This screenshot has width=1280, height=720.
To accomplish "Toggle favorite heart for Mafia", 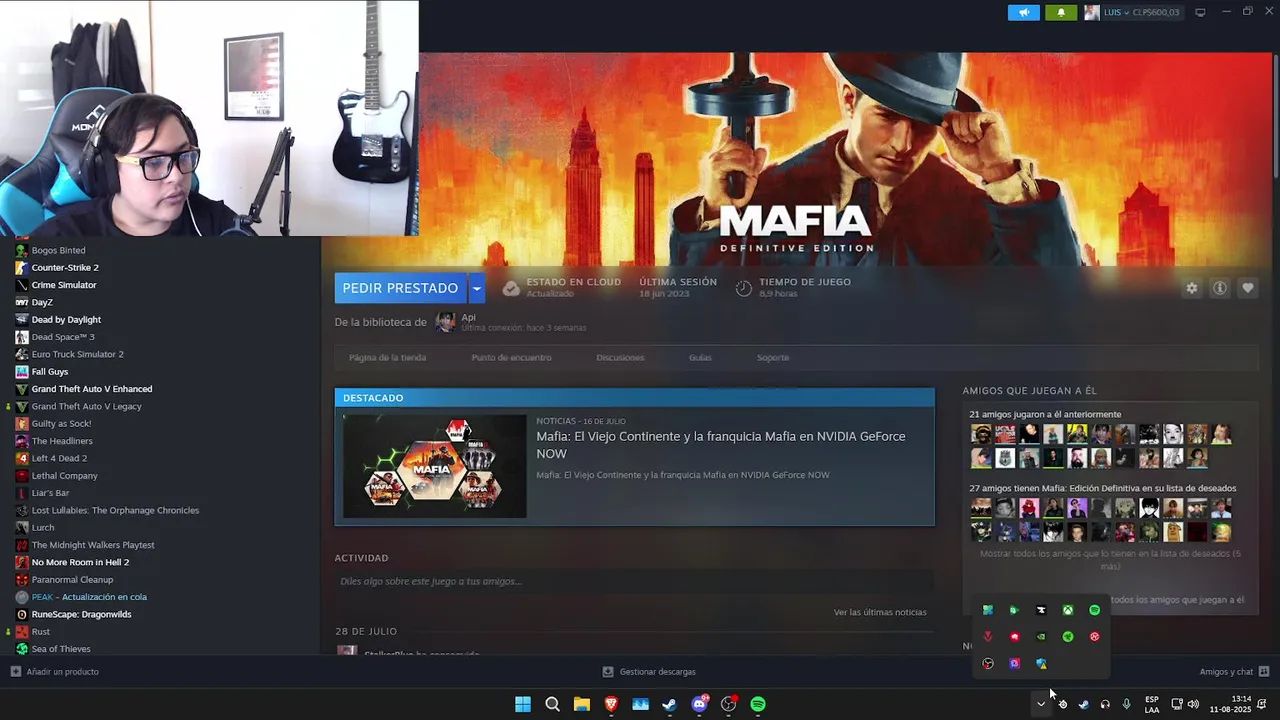I will tap(1248, 288).
